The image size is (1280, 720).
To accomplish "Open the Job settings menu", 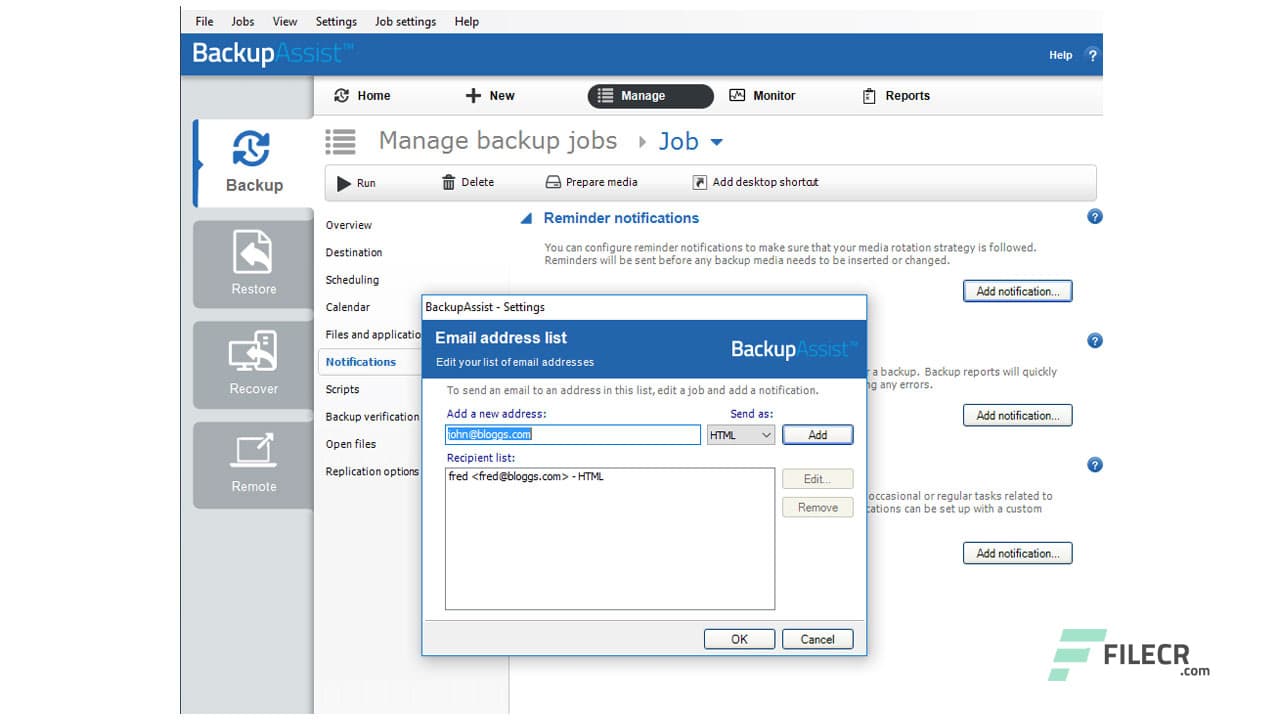I will click(404, 21).
